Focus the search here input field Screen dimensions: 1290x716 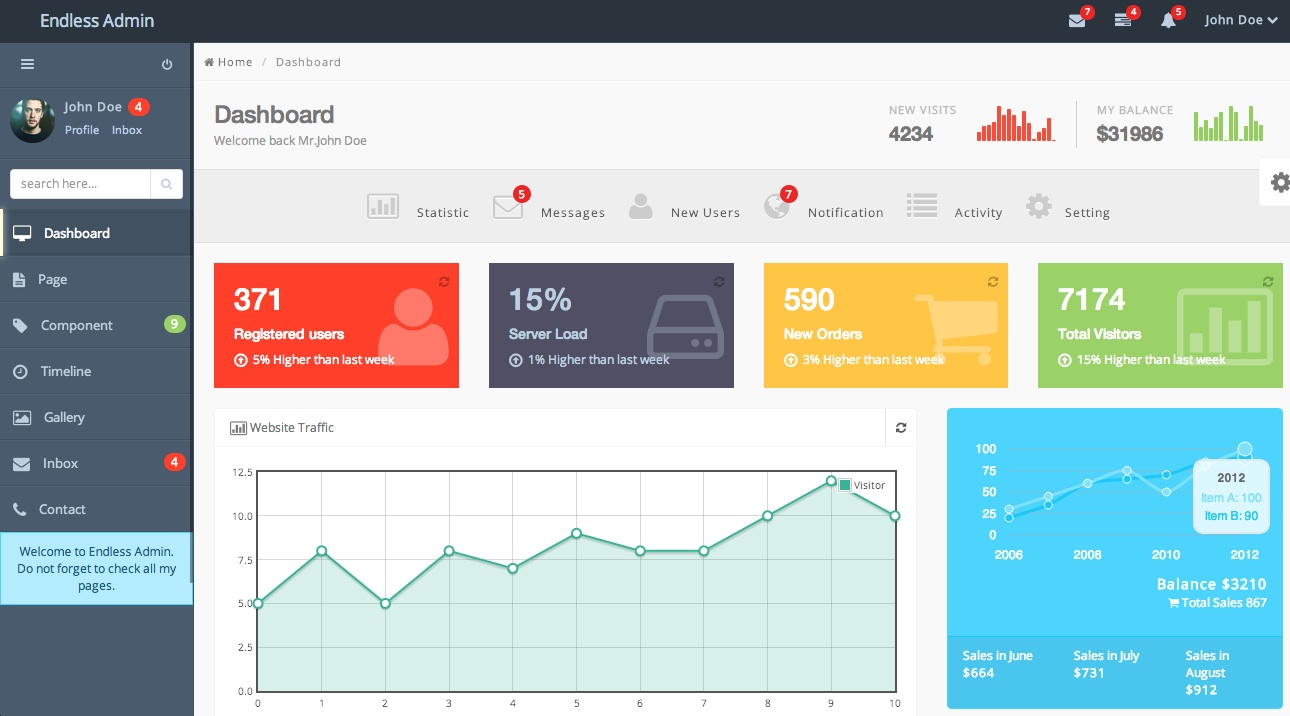click(x=80, y=184)
